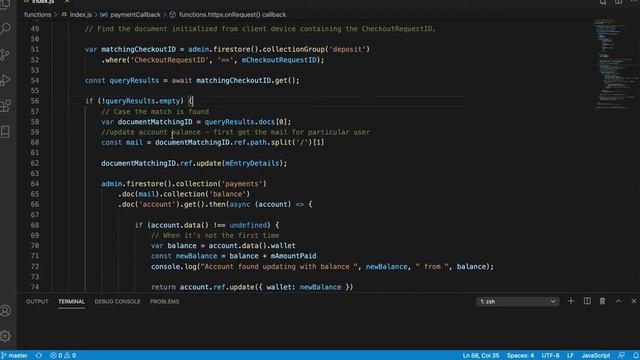Open the Run and Debug view

tap(6, 80)
